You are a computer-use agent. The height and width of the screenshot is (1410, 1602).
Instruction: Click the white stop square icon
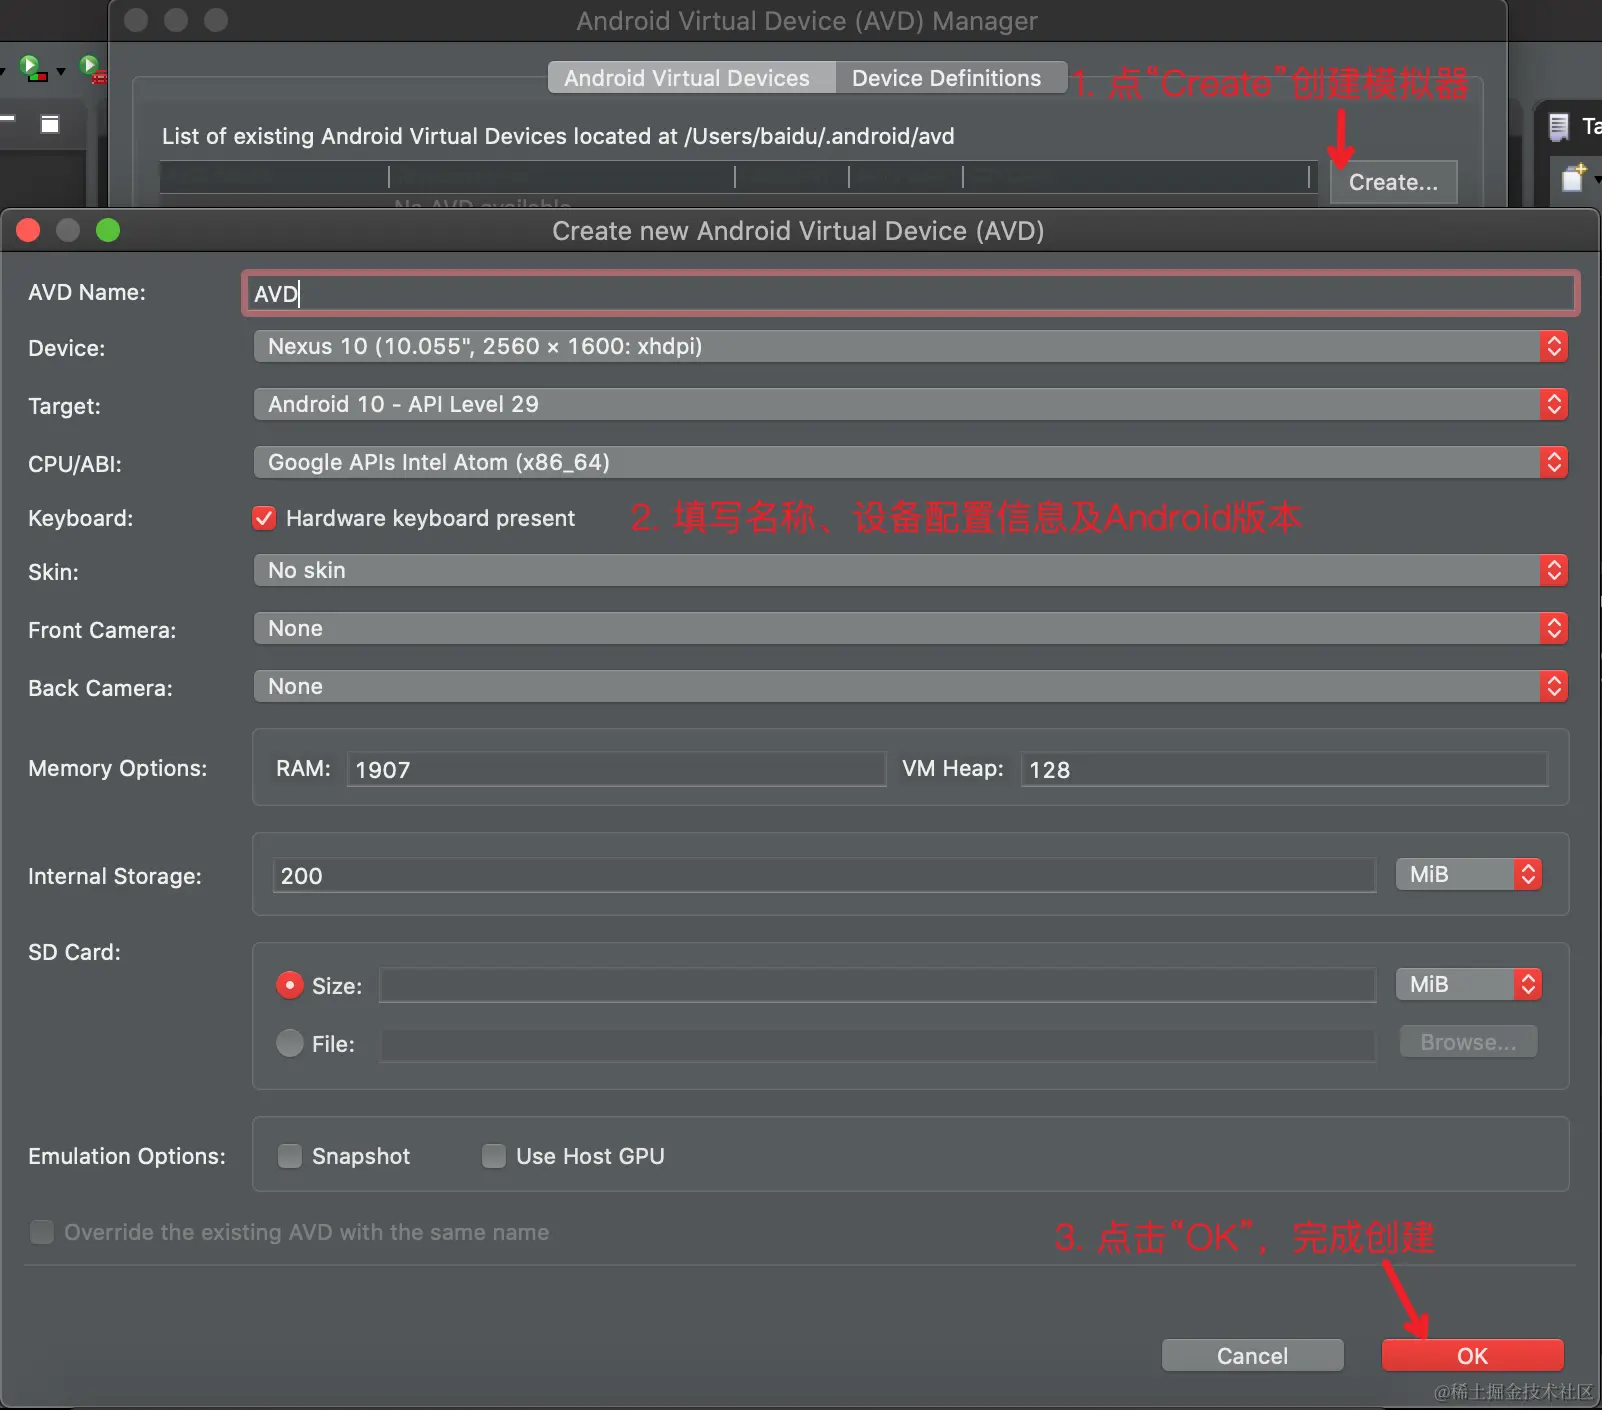click(49, 124)
